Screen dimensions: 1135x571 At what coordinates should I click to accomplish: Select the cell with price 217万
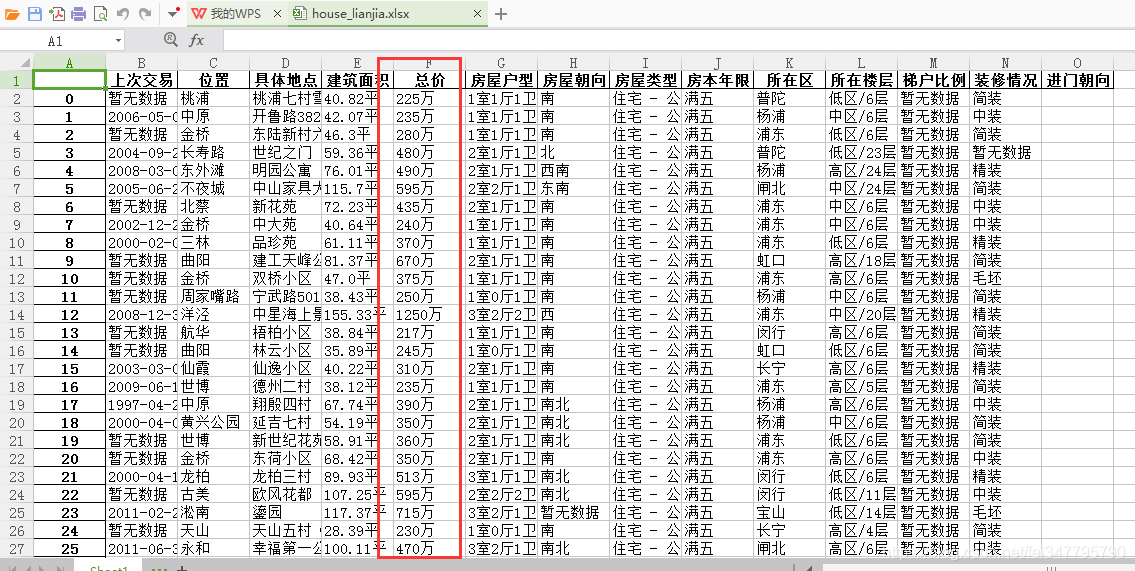coord(429,332)
